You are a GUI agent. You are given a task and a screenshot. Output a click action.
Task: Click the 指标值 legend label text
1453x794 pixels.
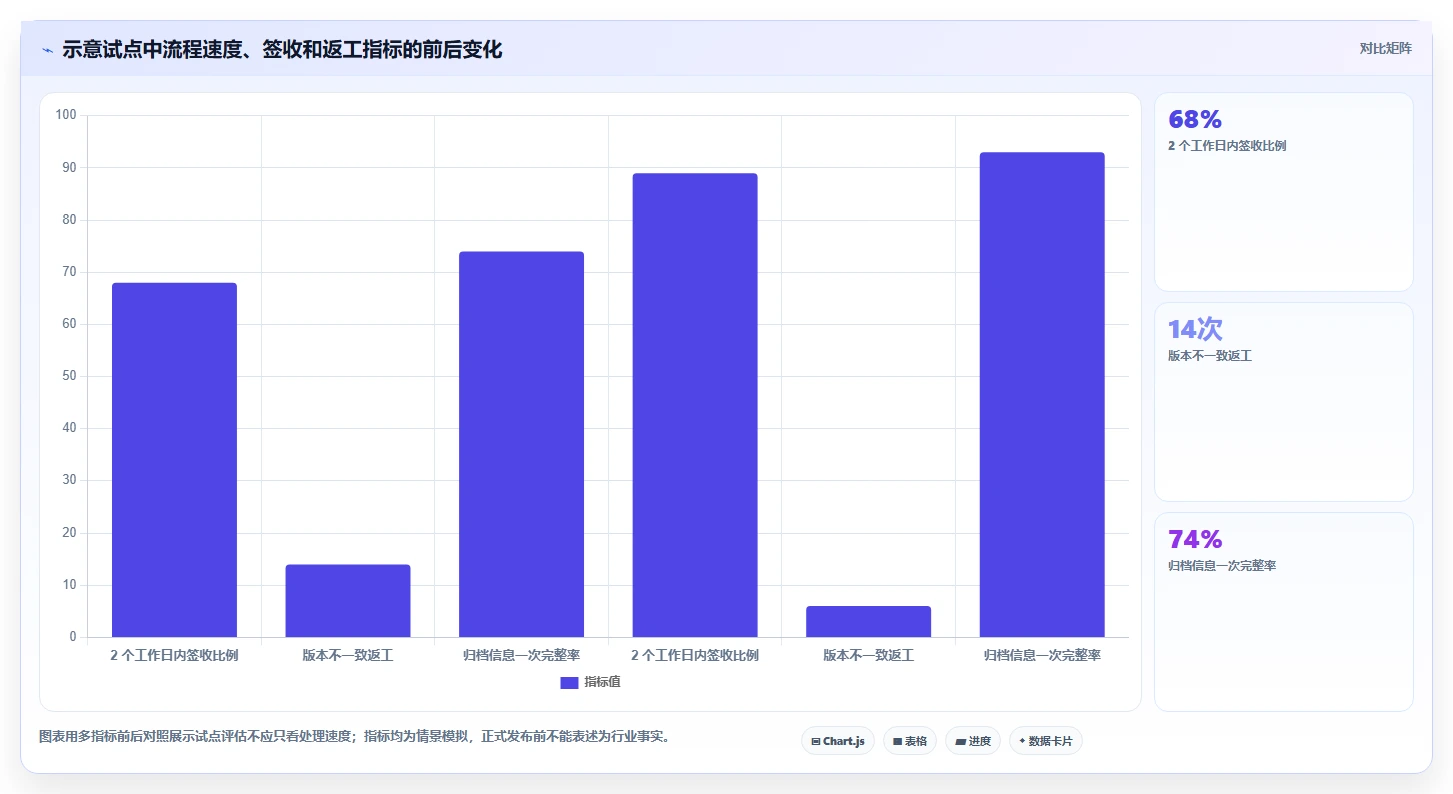602,682
